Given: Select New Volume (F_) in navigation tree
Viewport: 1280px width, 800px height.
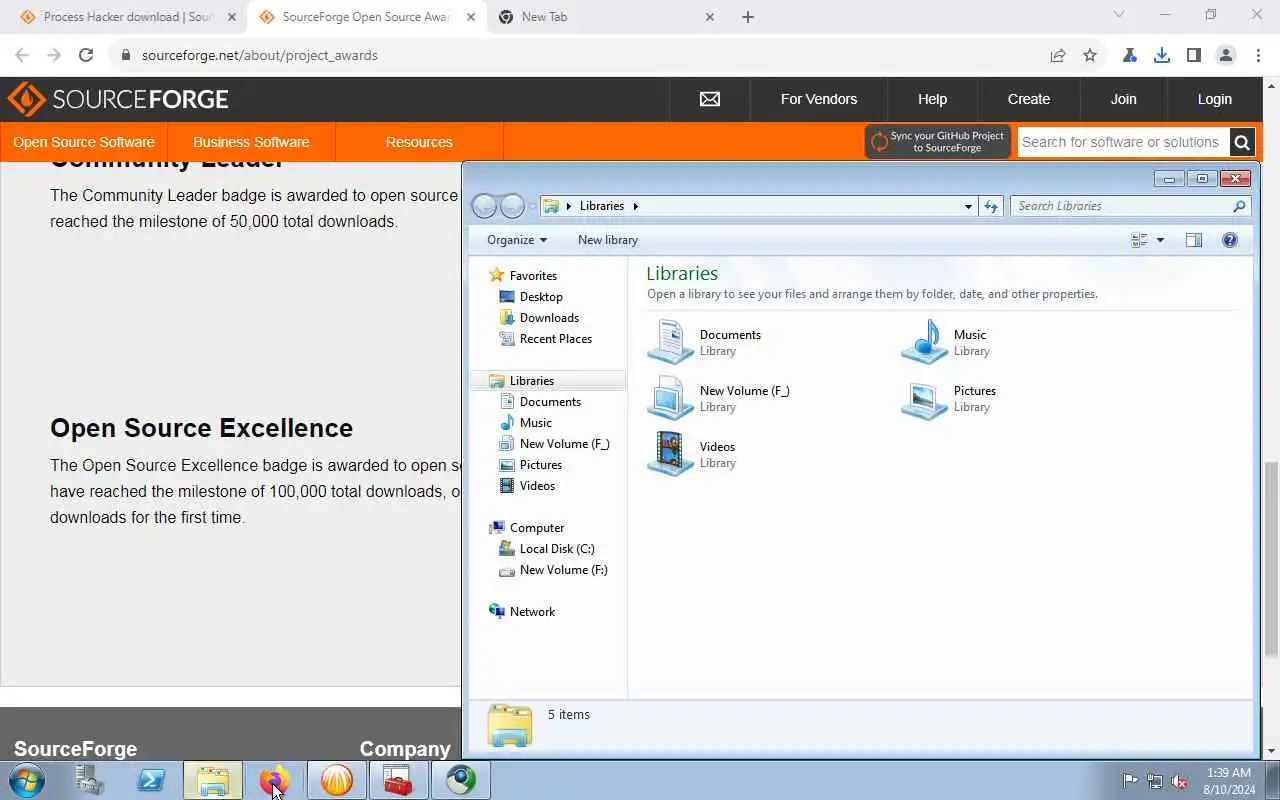Looking at the screenshot, I should 564,444.
